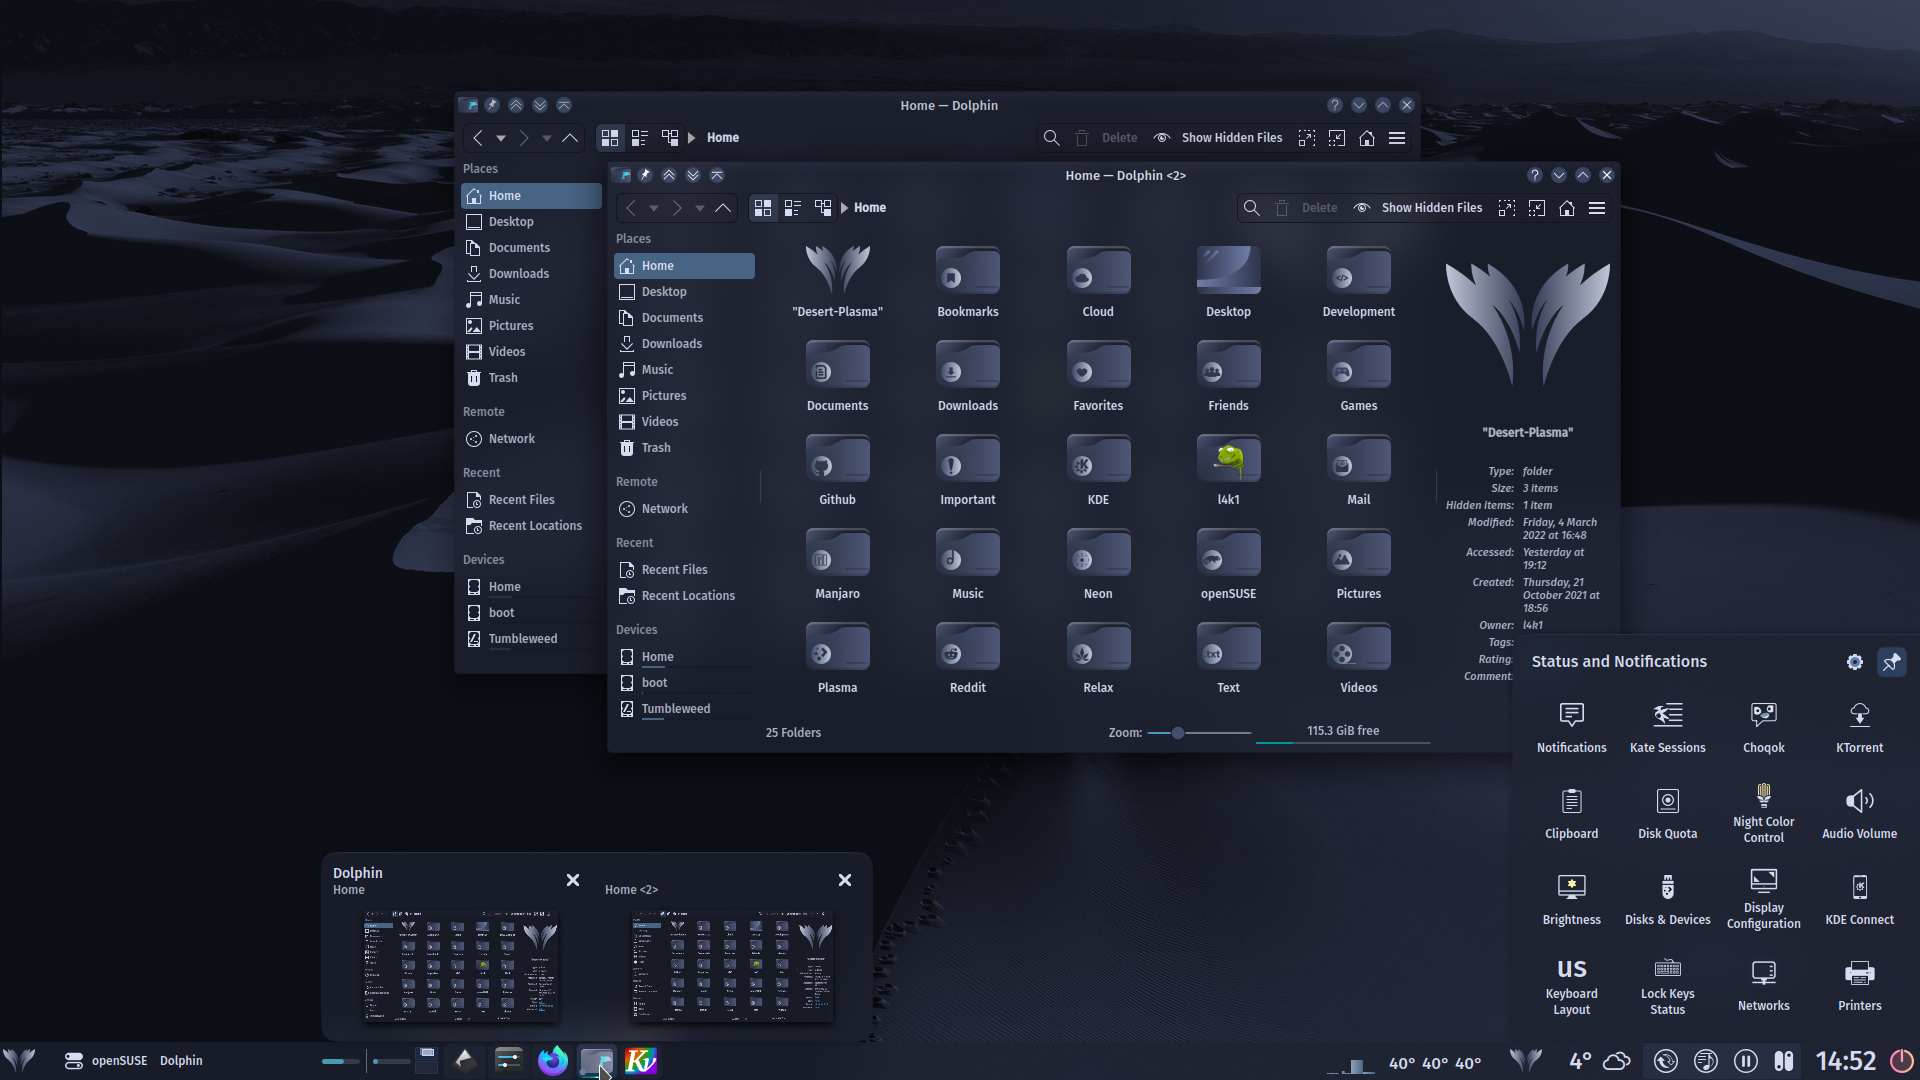Open KTorrent tray entry
This screenshot has width=1920, height=1080.
tap(1859, 727)
